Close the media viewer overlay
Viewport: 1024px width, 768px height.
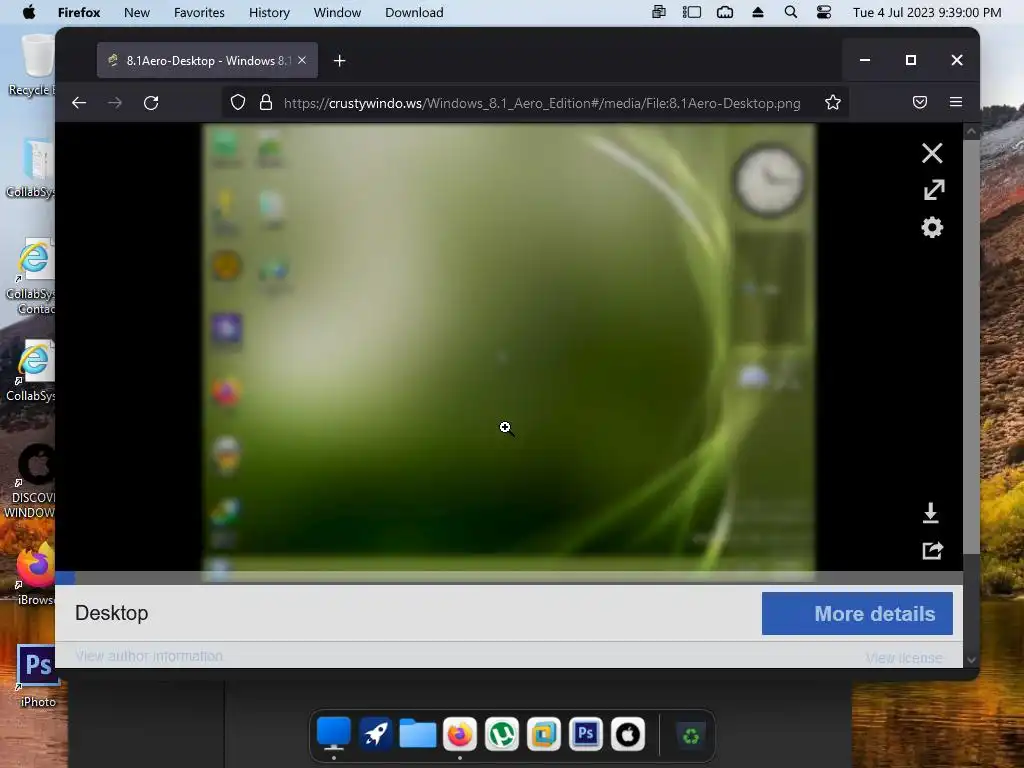(932, 153)
